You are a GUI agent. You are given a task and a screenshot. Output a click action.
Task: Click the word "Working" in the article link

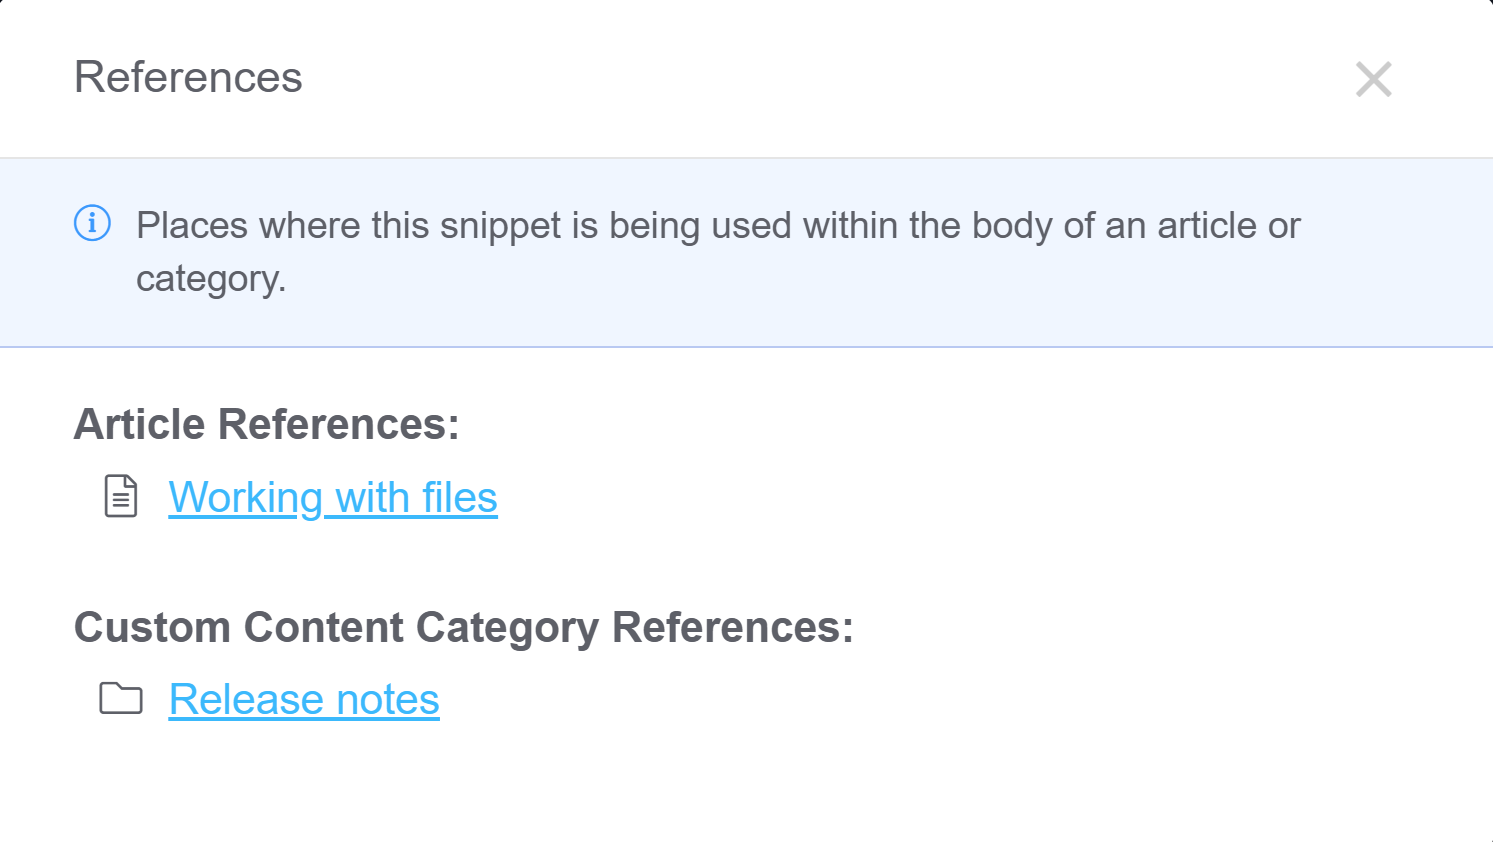[245, 498]
